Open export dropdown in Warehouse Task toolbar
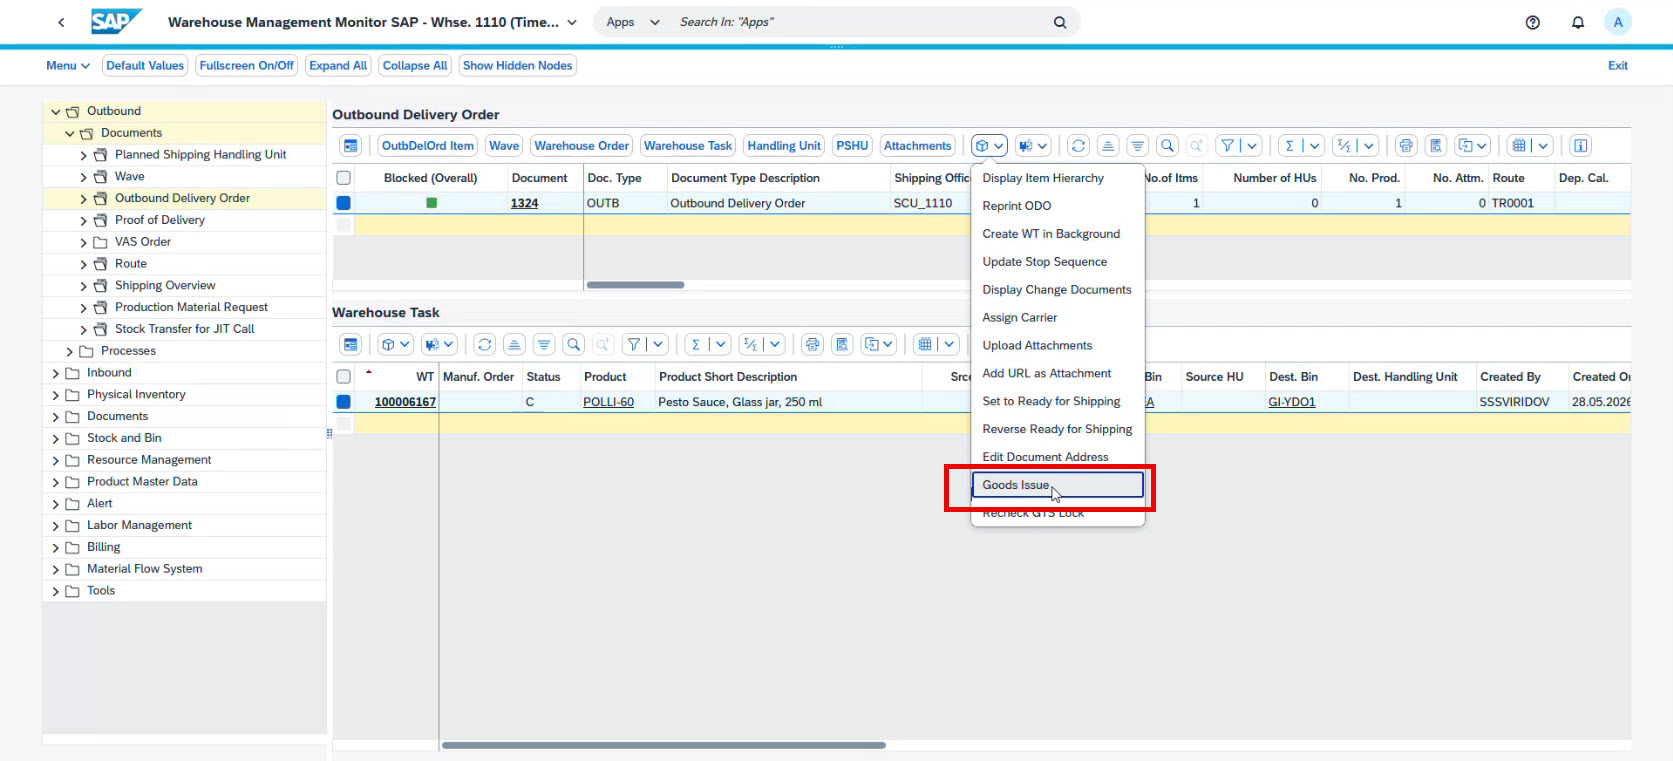 coord(879,345)
